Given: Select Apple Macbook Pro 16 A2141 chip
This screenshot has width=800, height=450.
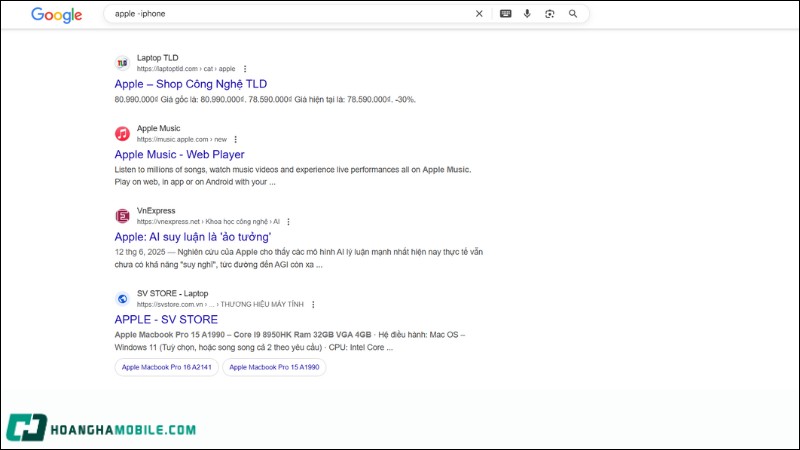Looking at the screenshot, I should (x=166, y=367).
